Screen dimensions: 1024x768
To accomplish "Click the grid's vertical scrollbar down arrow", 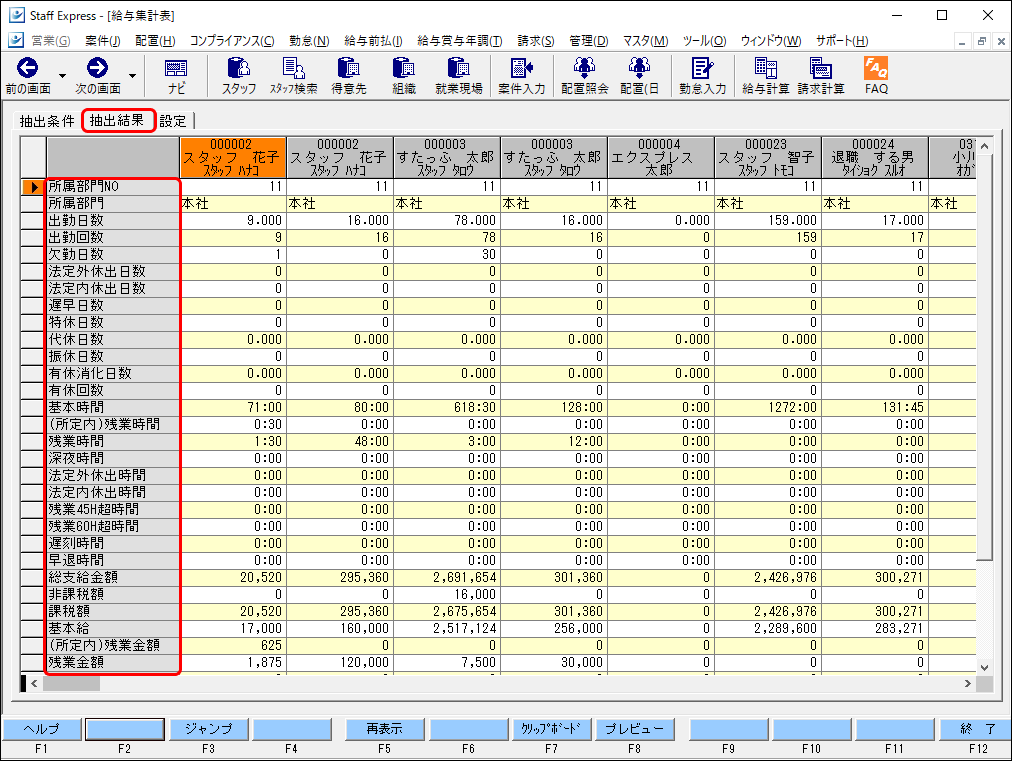I will (985, 667).
